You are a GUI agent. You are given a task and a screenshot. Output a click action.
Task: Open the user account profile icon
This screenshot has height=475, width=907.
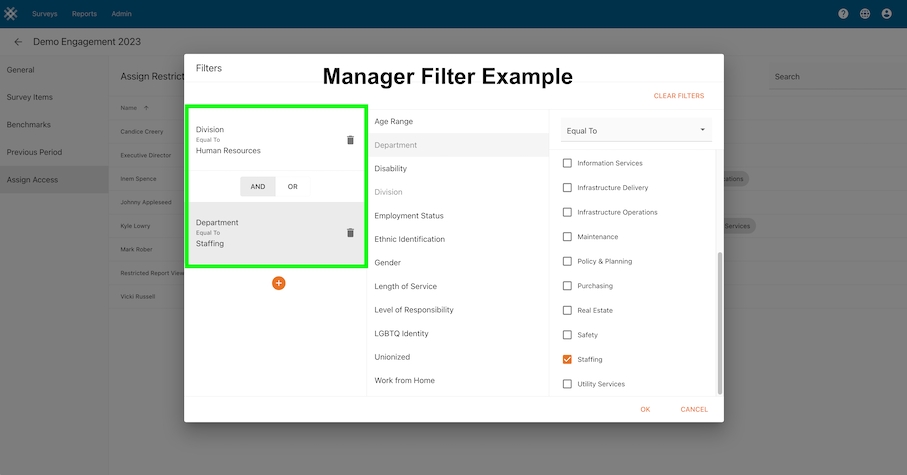click(x=886, y=14)
